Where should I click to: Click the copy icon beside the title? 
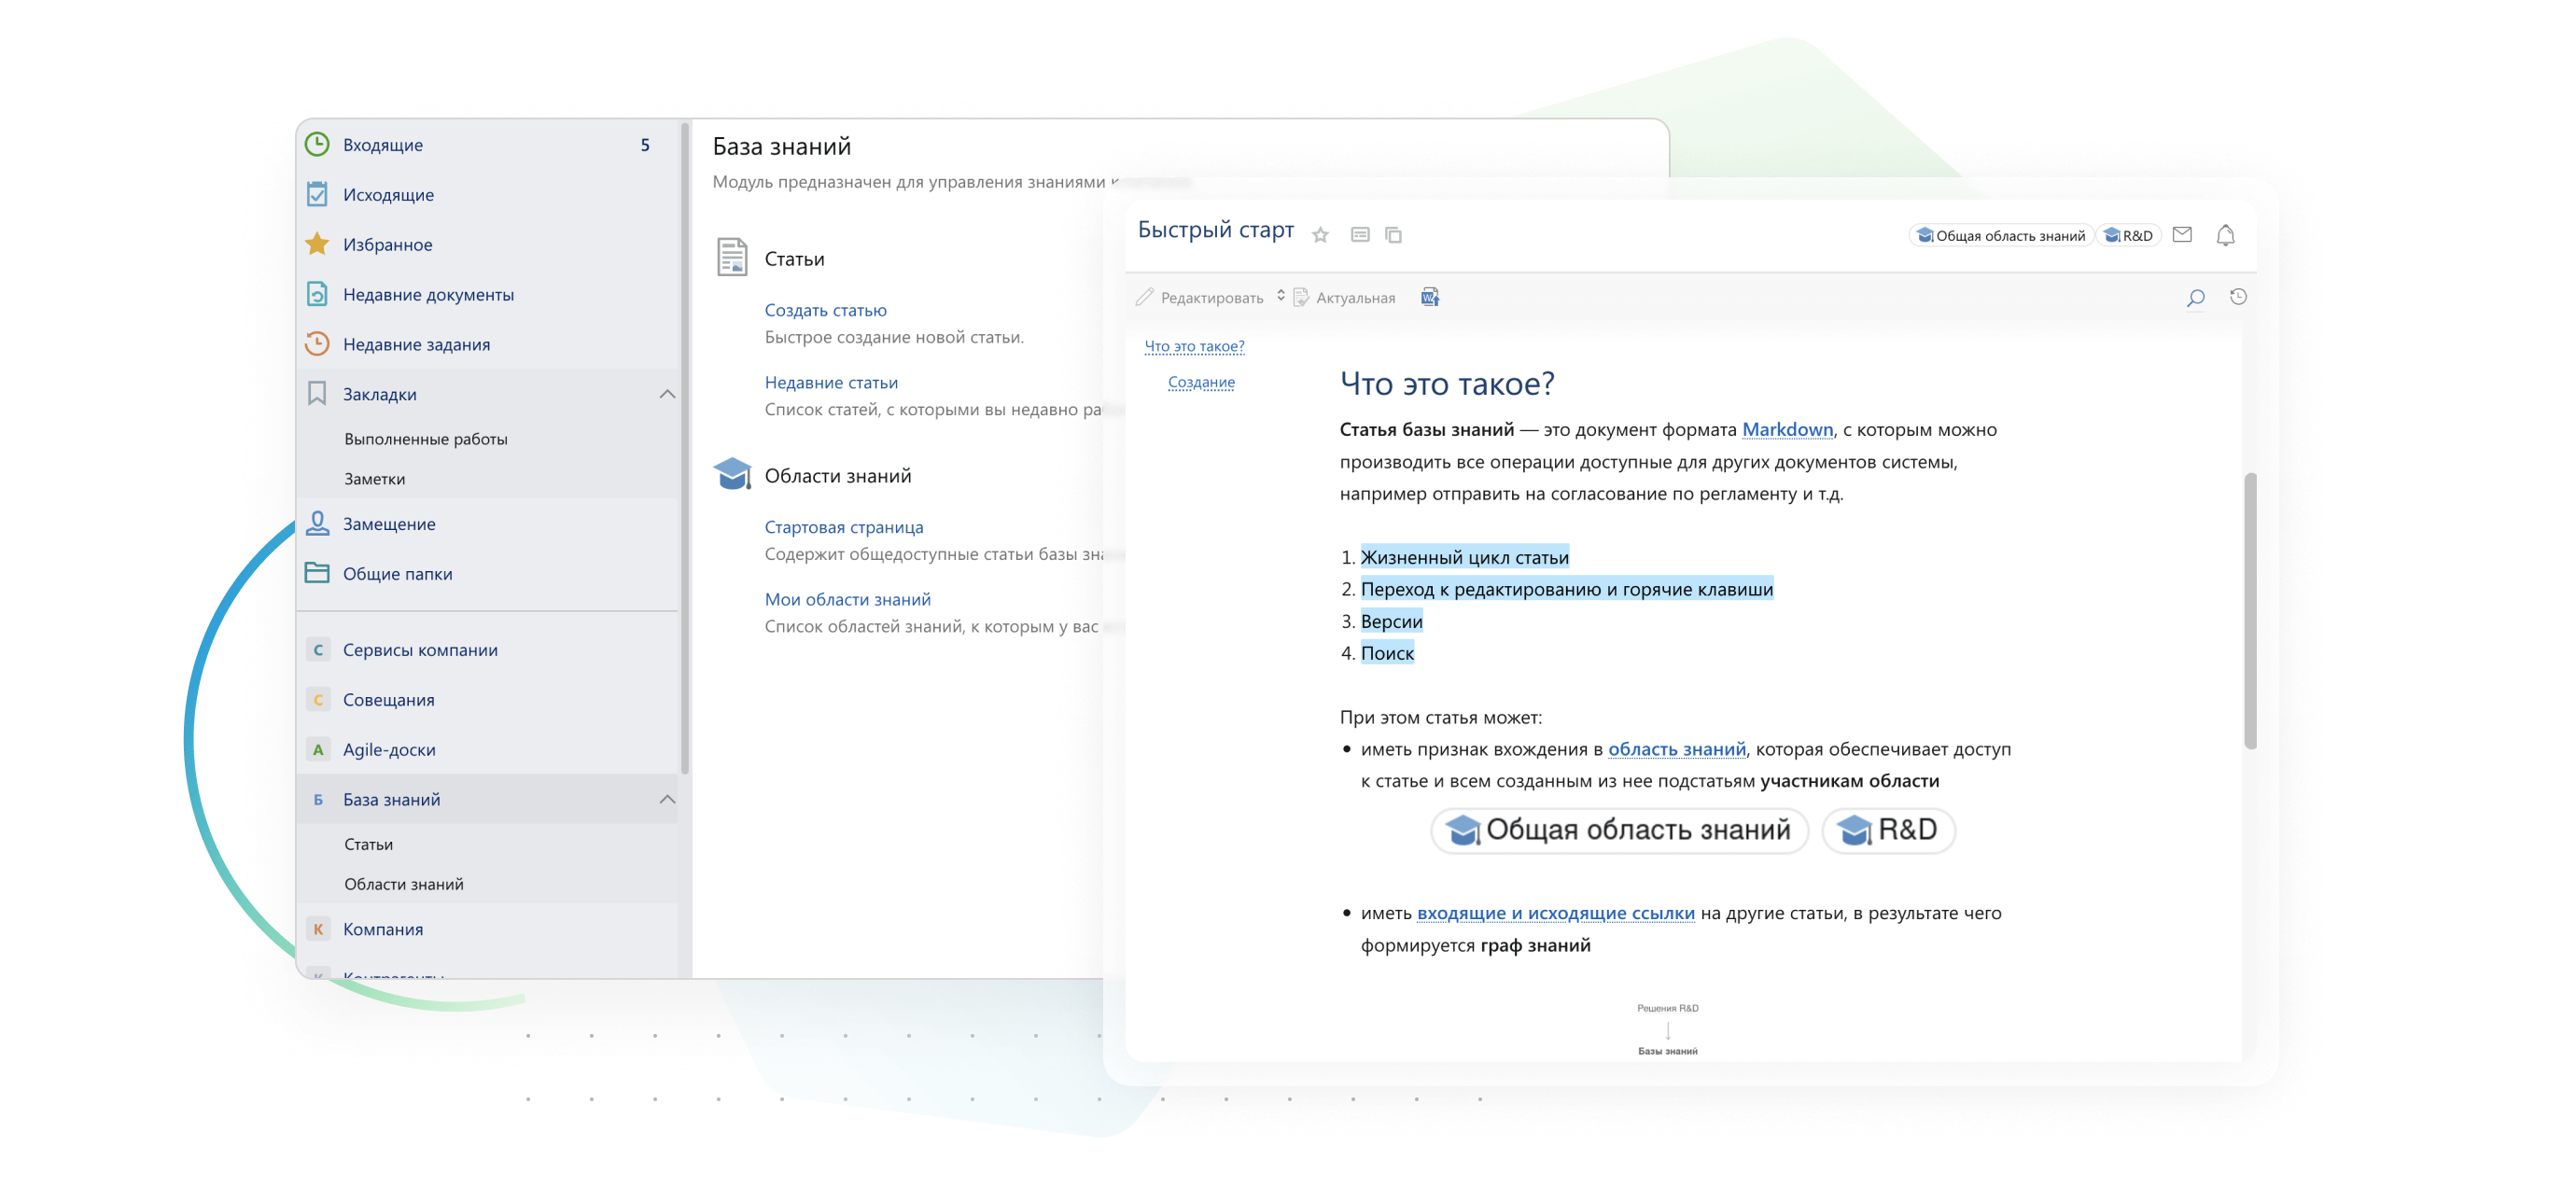(x=1393, y=235)
